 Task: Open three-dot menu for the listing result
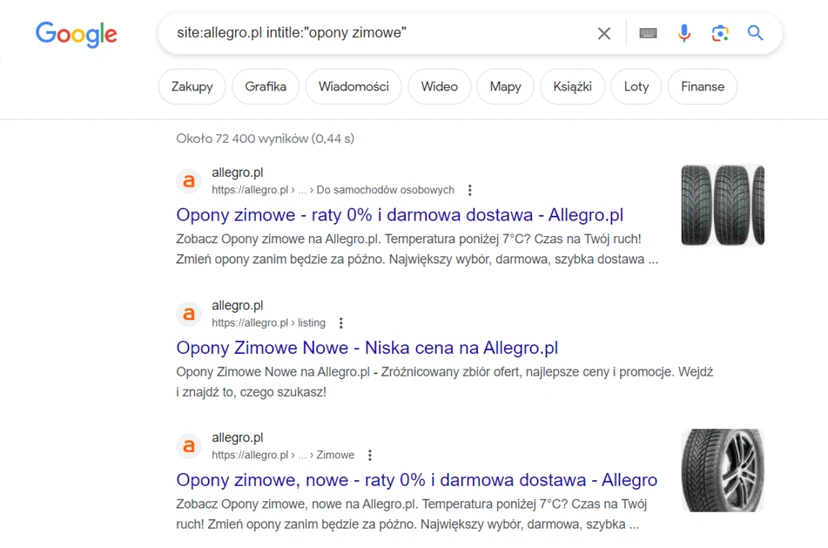point(341,323)
